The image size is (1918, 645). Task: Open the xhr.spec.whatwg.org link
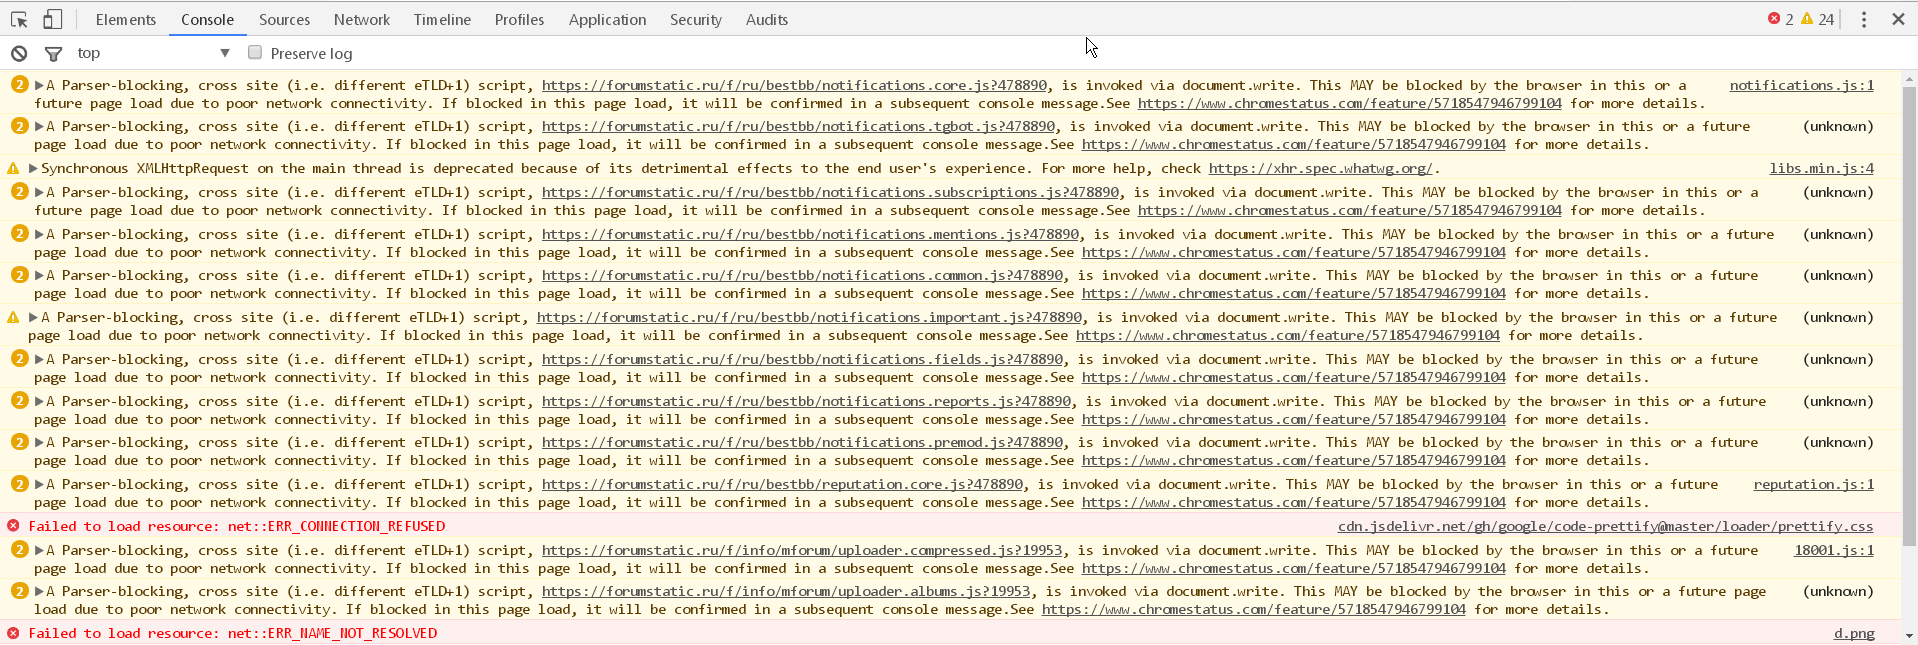1319,168
